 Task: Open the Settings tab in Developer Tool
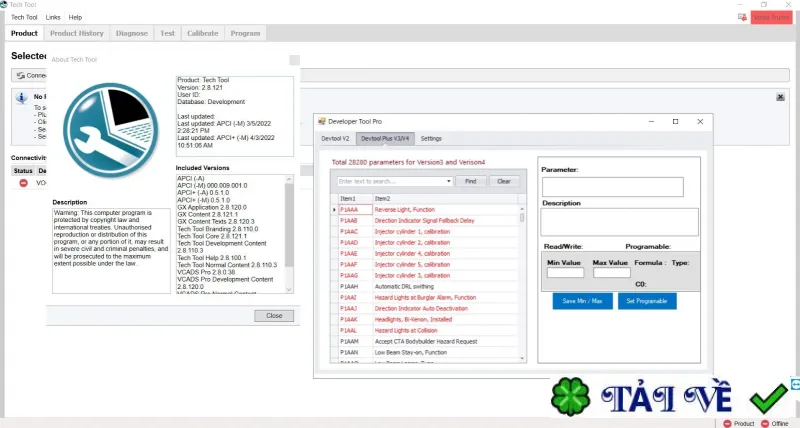coord(431,139)
